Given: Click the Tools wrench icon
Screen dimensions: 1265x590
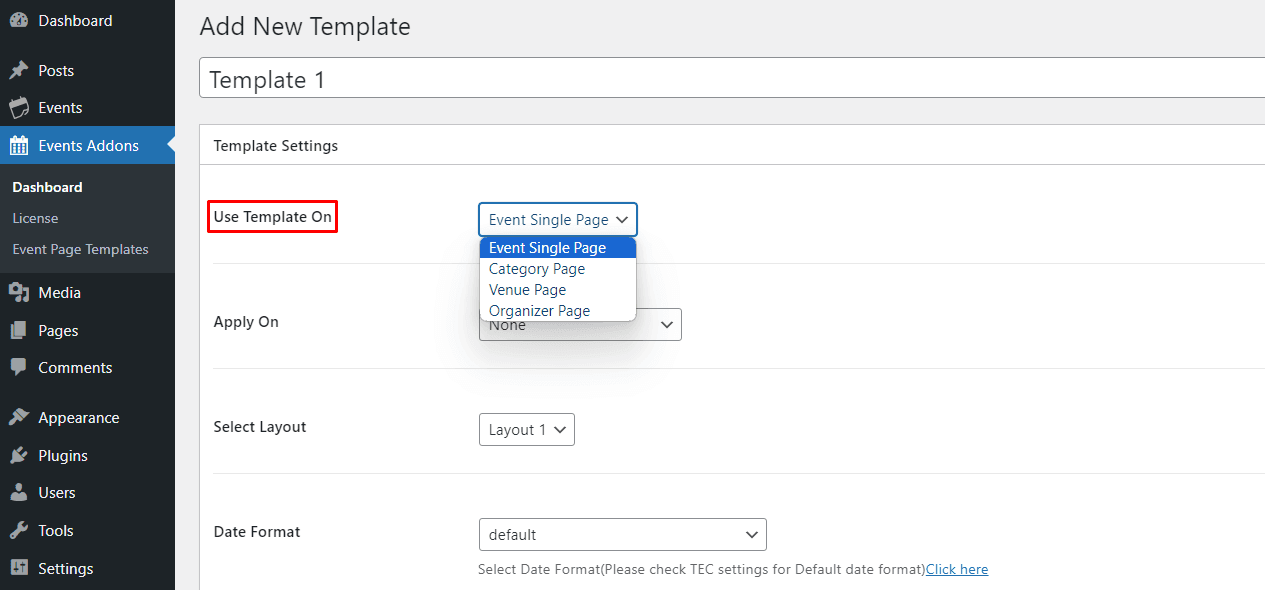Looking at the screenshot, I should 18,531.
